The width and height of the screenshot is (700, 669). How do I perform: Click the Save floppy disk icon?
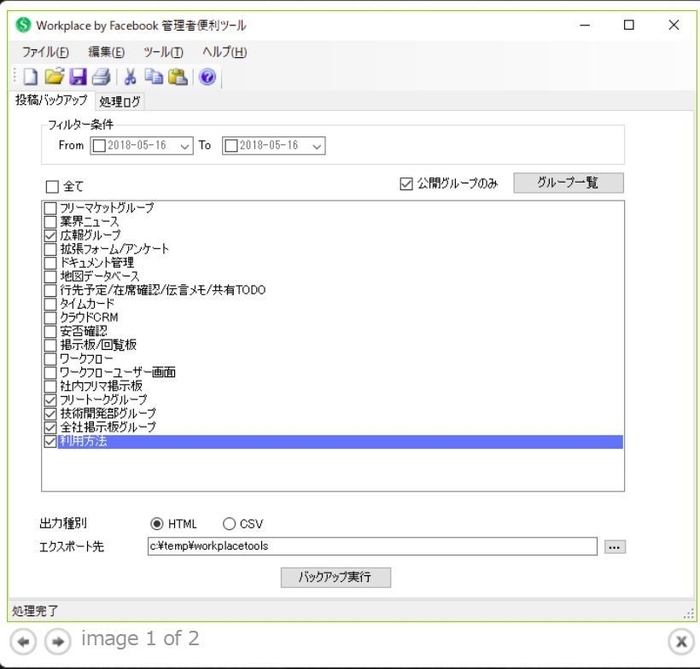78,77
